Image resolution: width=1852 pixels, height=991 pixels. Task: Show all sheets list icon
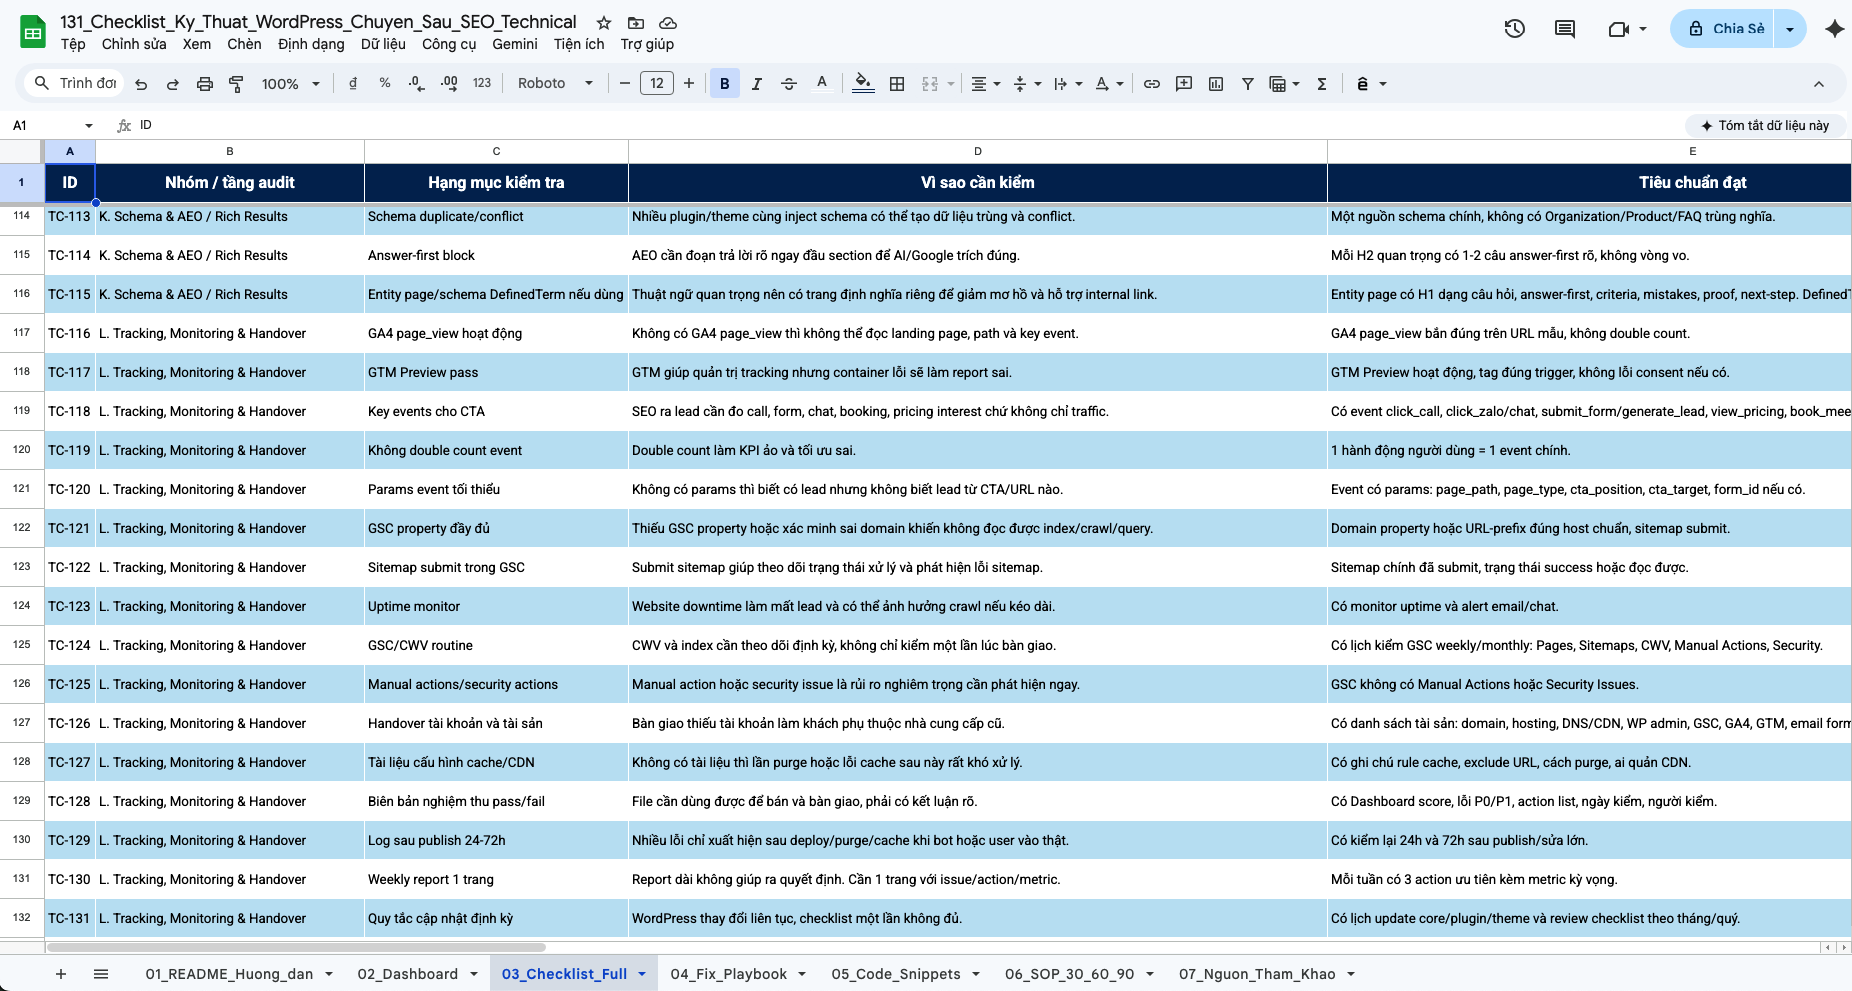[101, 974]
